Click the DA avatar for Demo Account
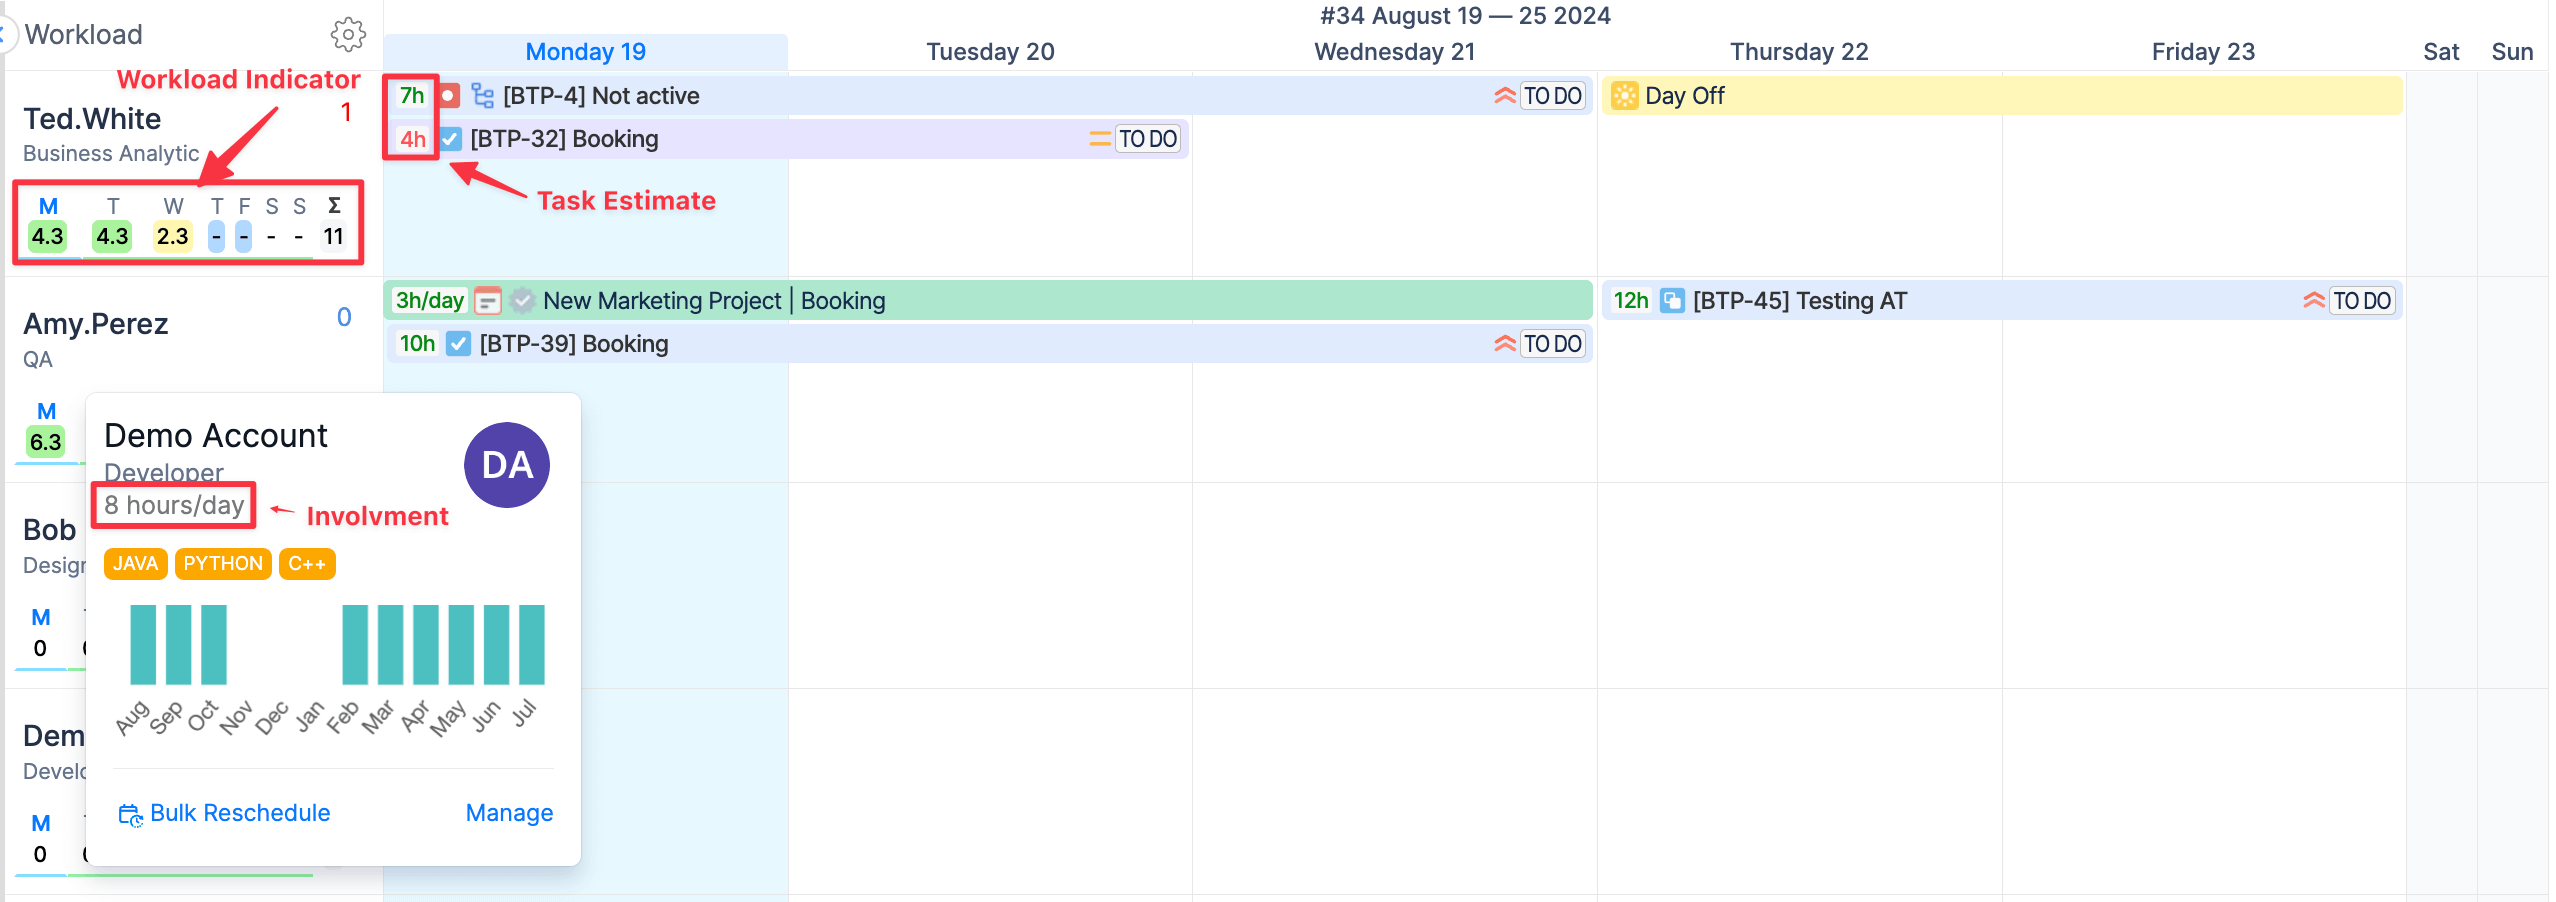The width and height of the screenshot is (2556, 902). [507, 465]
